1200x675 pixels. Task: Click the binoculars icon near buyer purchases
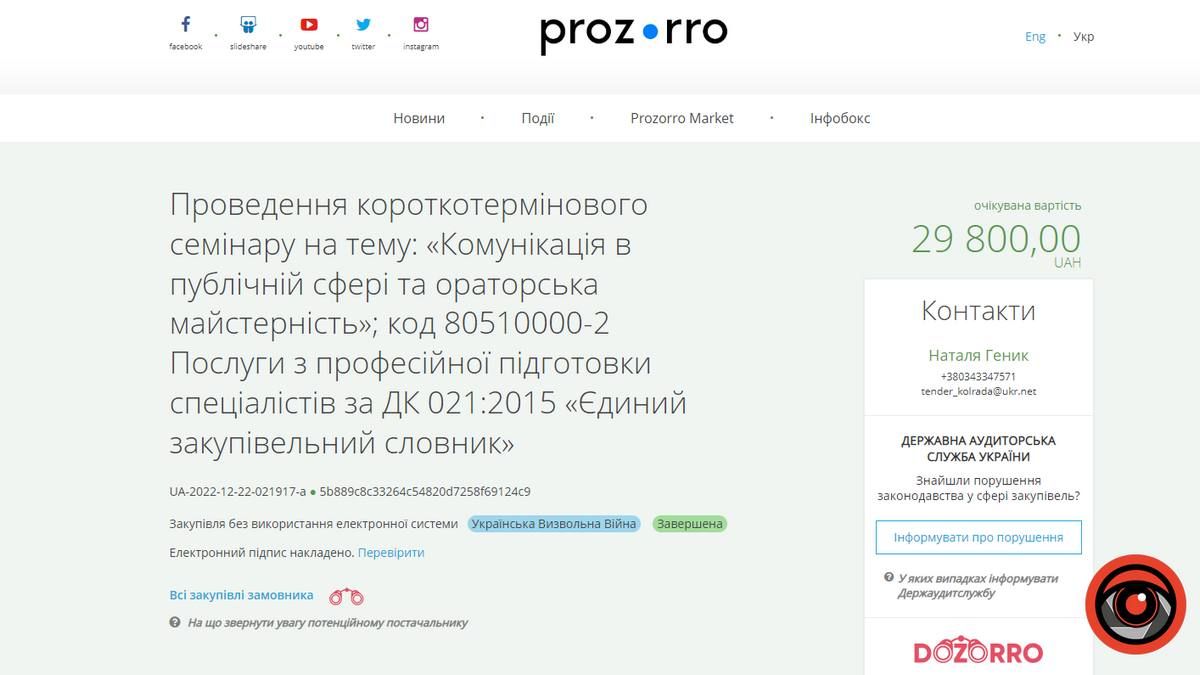point(345,595)
